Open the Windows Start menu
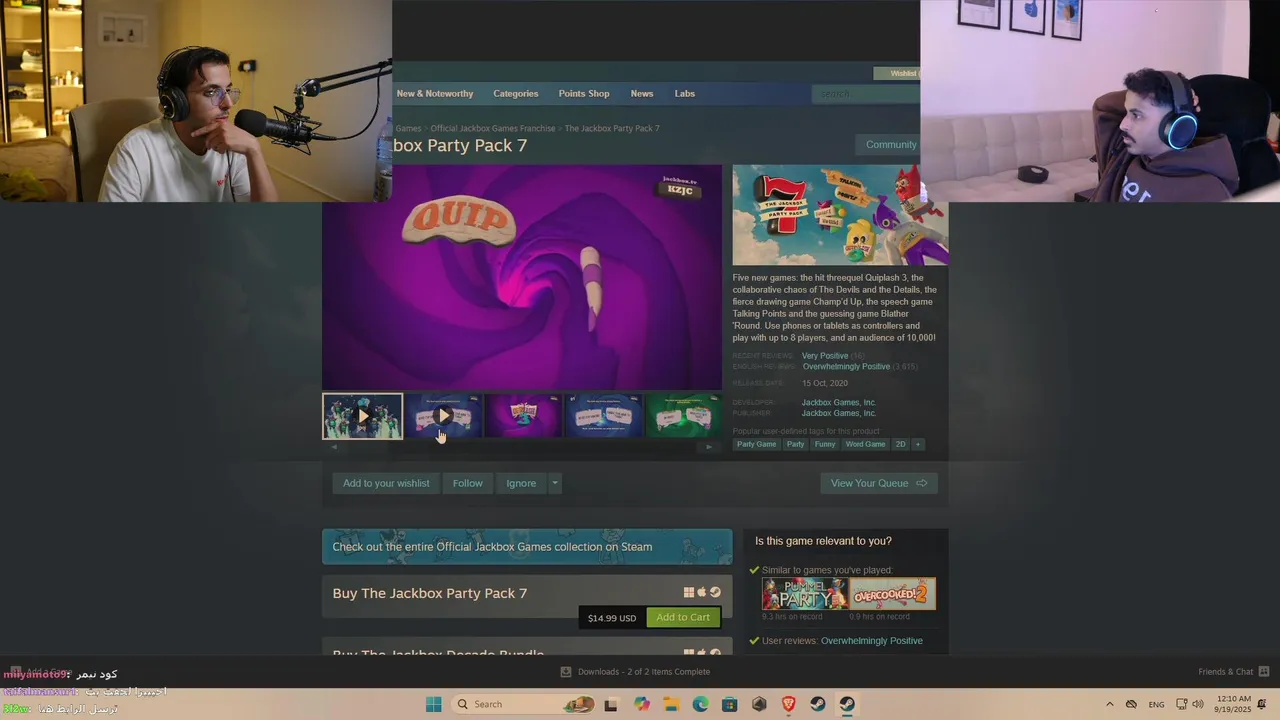The width and height of the screenshot is (1280, 720). pos(433,704)
